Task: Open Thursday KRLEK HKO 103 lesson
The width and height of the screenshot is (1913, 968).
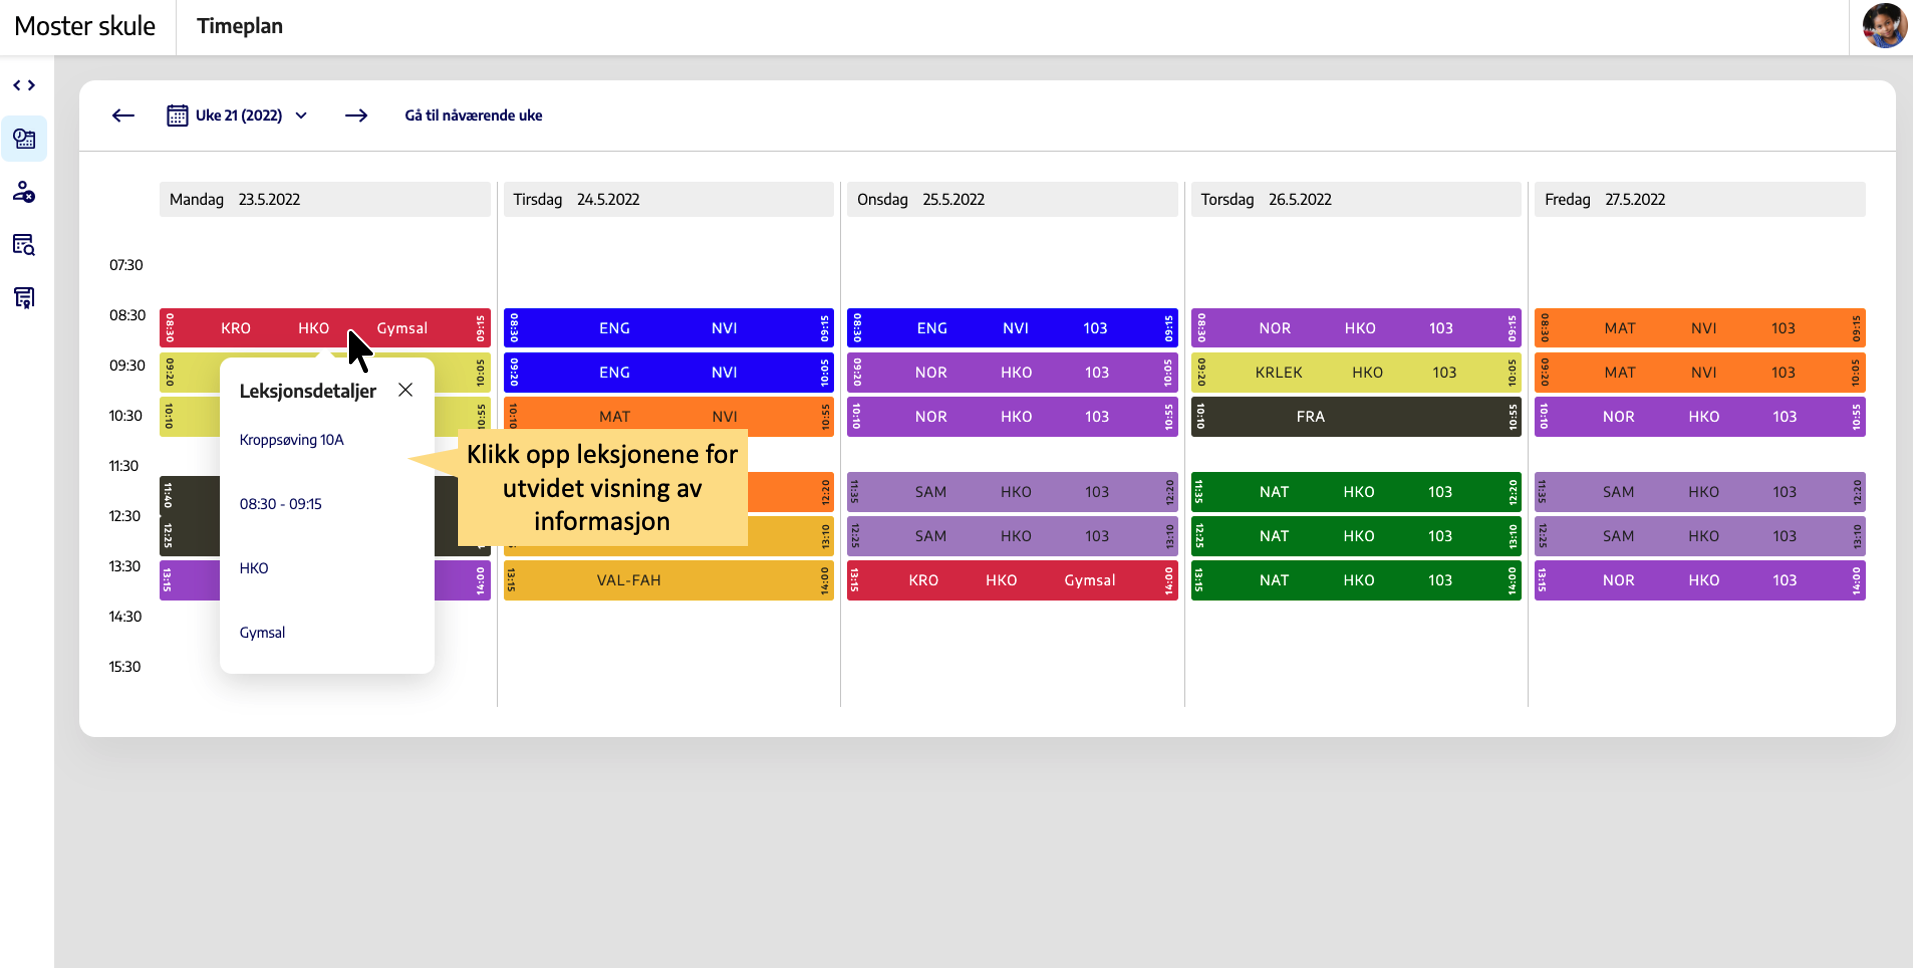Action: (1356, 372)
